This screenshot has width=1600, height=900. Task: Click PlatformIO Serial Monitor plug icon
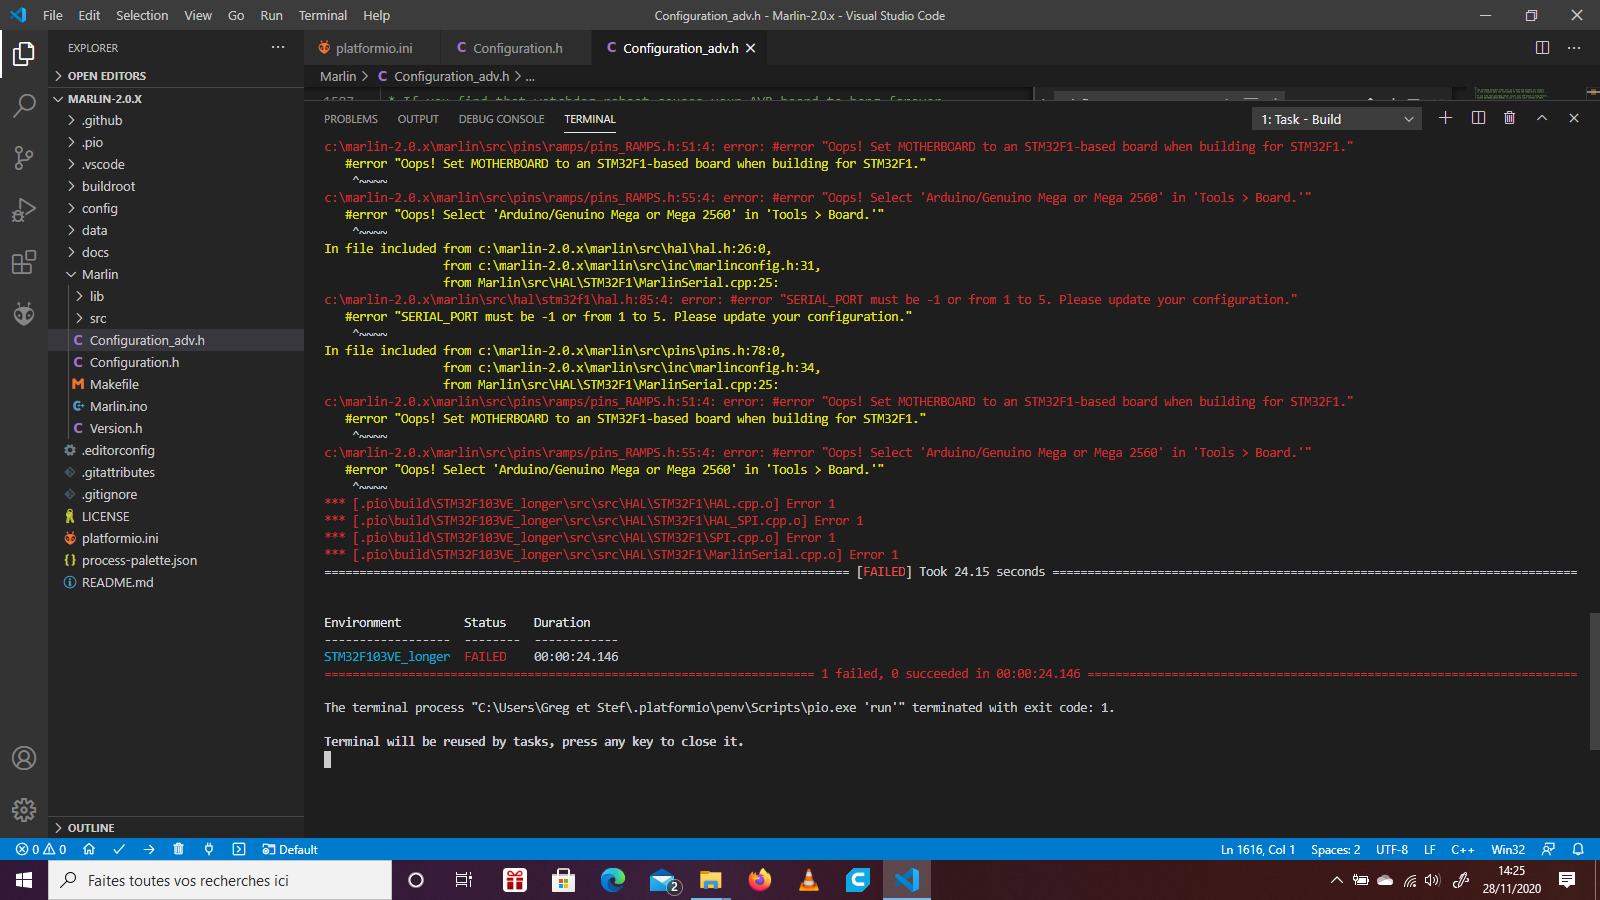point(208,849)
